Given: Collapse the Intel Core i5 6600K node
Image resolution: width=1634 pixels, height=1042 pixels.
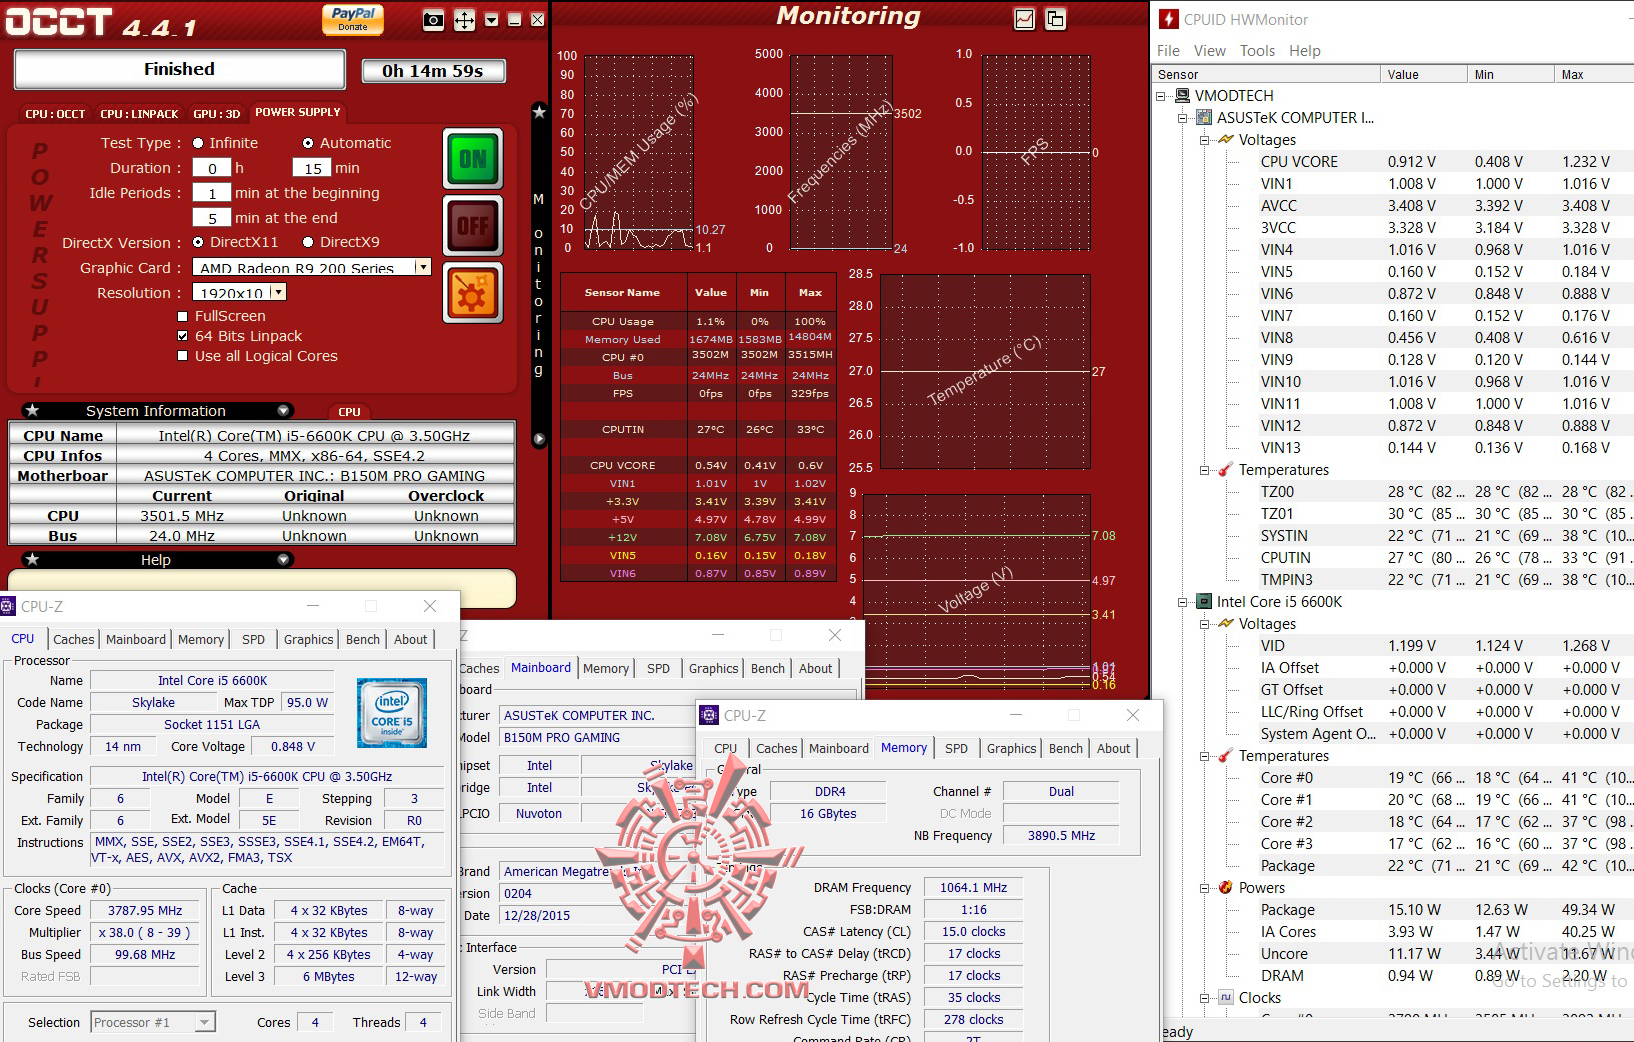Looking at the screenshot, I should click(x=1183, y=602).
